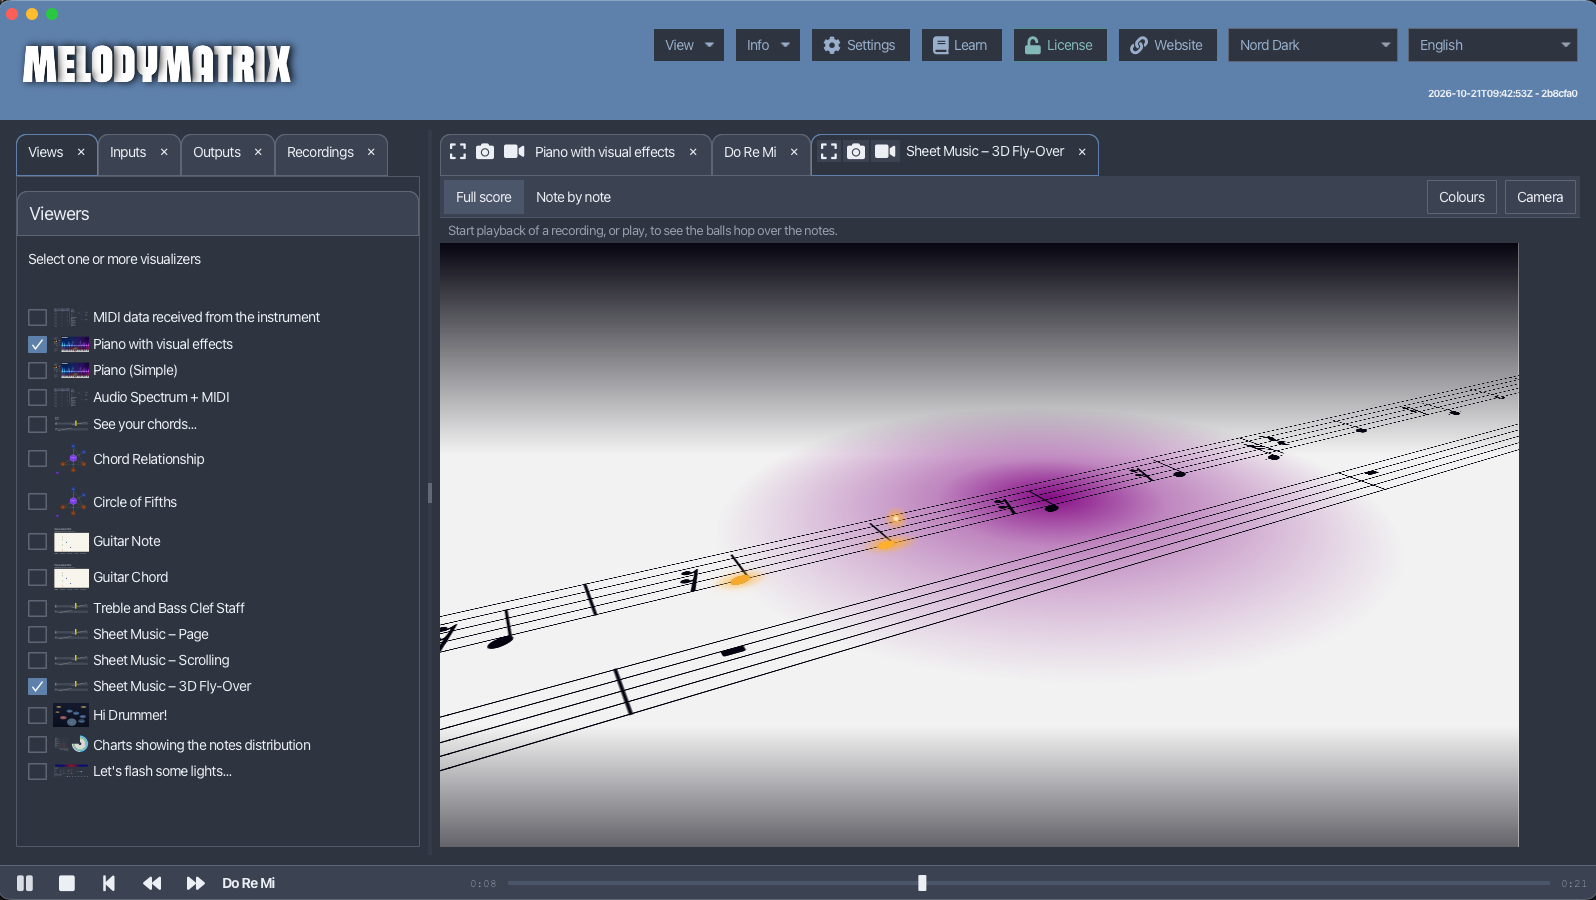Open the English language dropdown
The image size is (1596, 900).
point(1493,45)
